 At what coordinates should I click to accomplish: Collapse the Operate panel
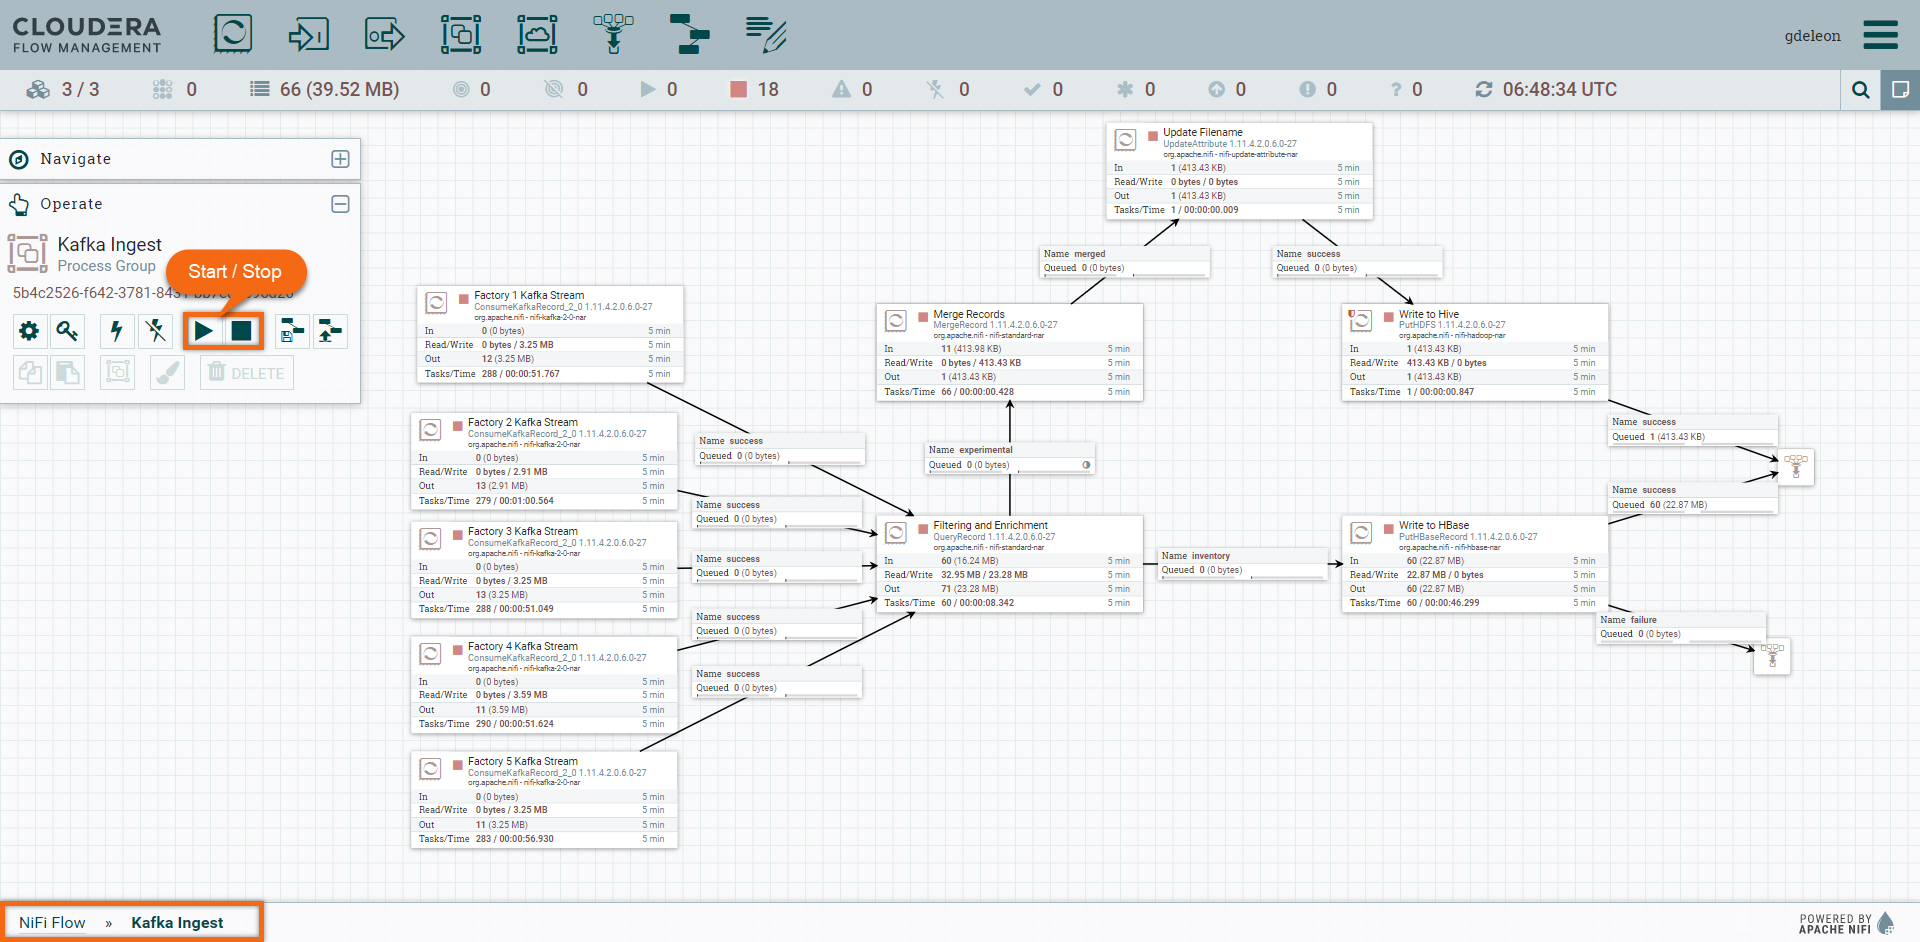[340, 204]
